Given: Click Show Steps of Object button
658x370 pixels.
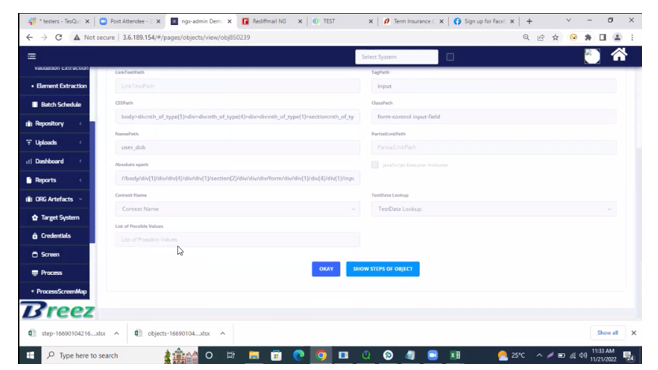Looking at the screenshot, I should [x=383, y=269].
